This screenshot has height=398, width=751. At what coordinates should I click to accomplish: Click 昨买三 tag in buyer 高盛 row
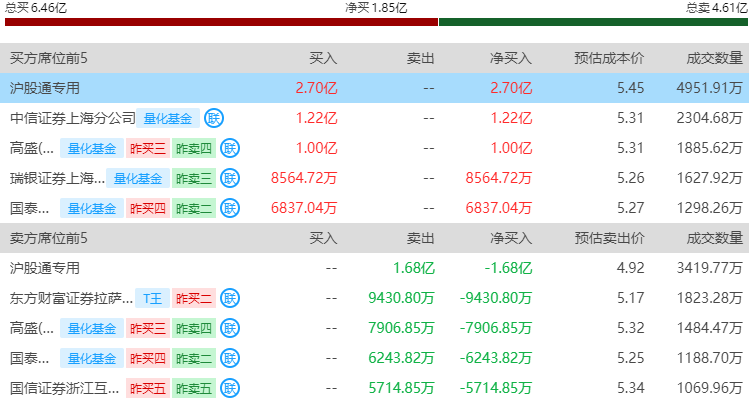click(x=148, y=148)
